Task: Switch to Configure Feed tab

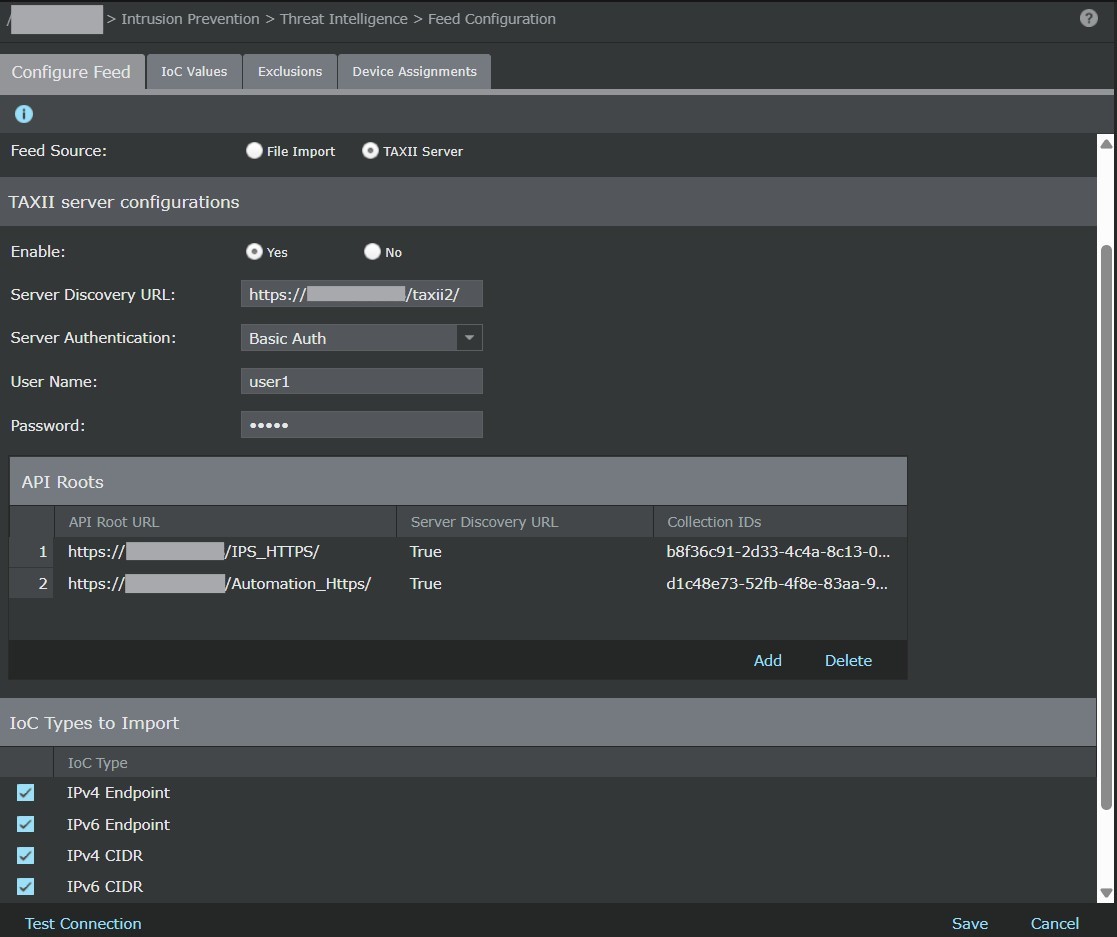Action: pos(72,72)
